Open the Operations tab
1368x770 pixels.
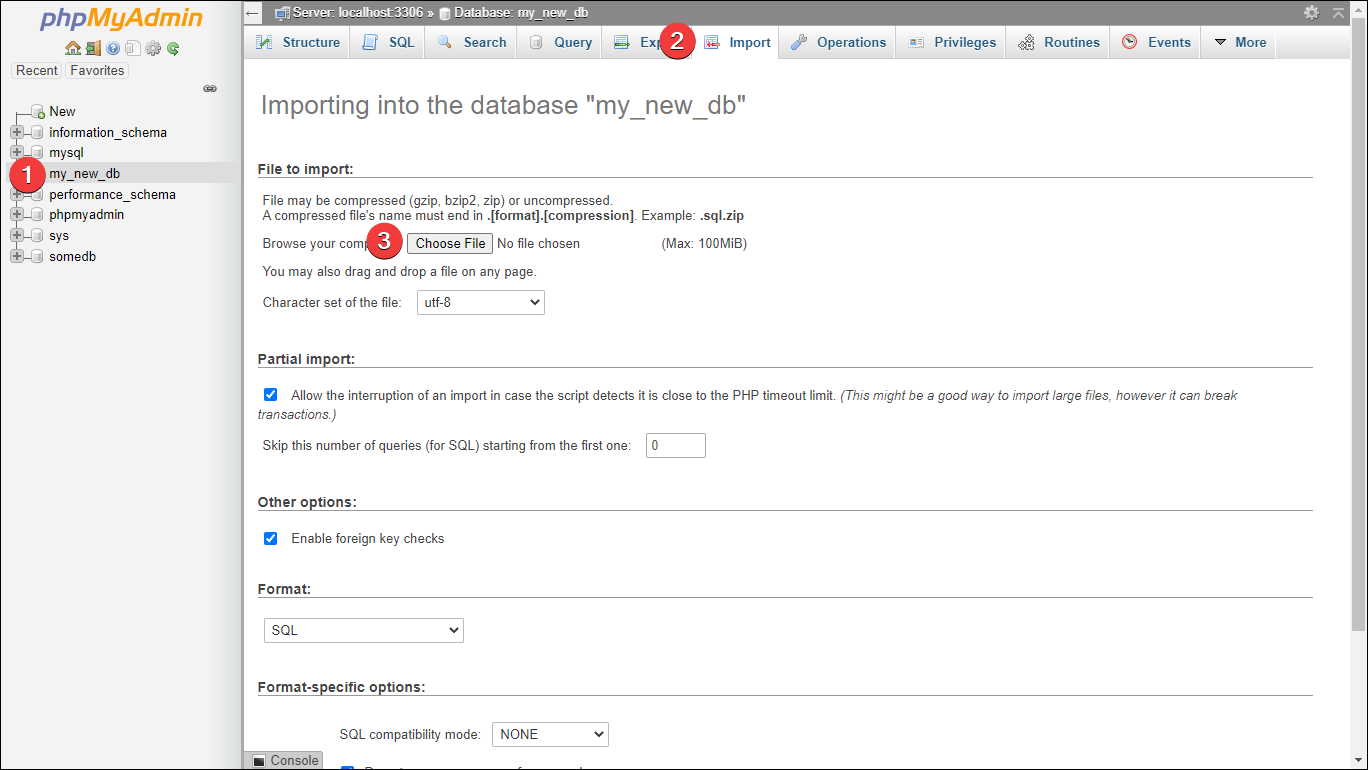[838, 42]
